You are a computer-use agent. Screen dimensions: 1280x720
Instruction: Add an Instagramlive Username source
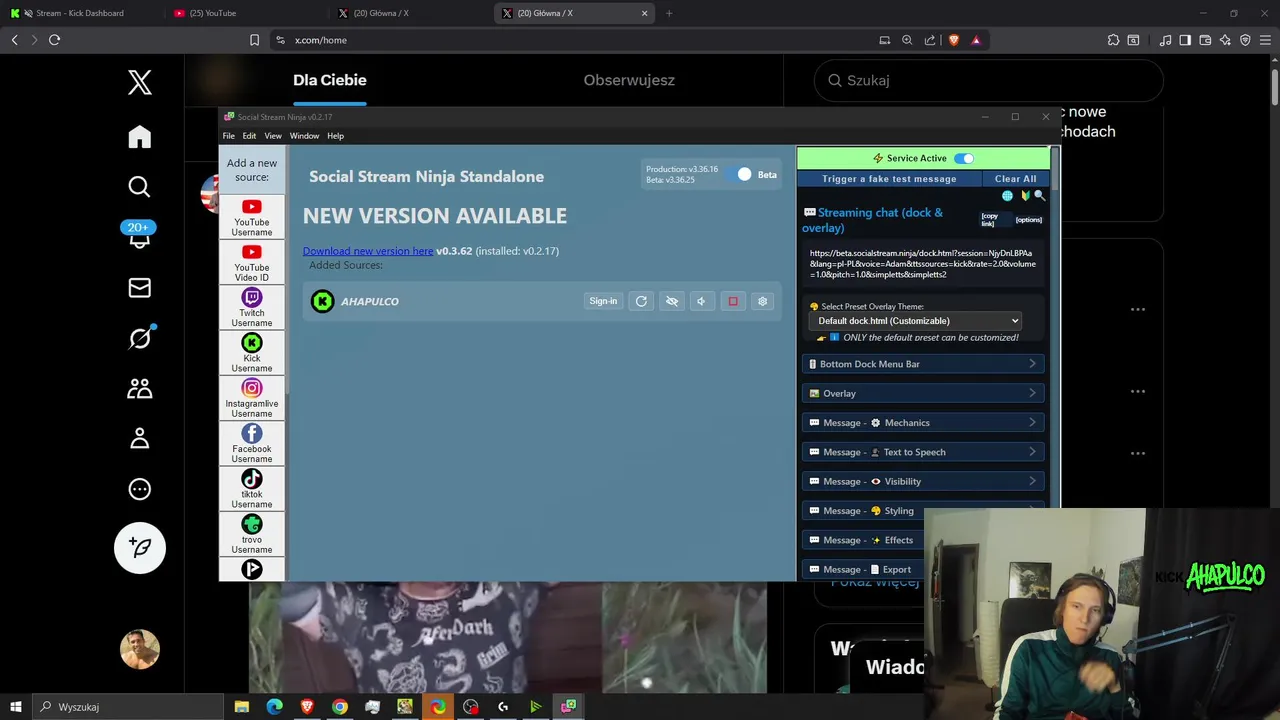(x=252, y=399)
